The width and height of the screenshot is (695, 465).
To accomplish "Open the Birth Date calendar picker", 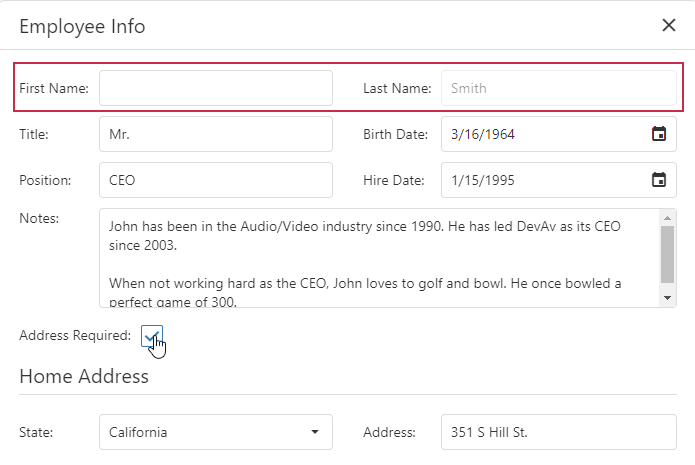I will (x=659, y=134).
